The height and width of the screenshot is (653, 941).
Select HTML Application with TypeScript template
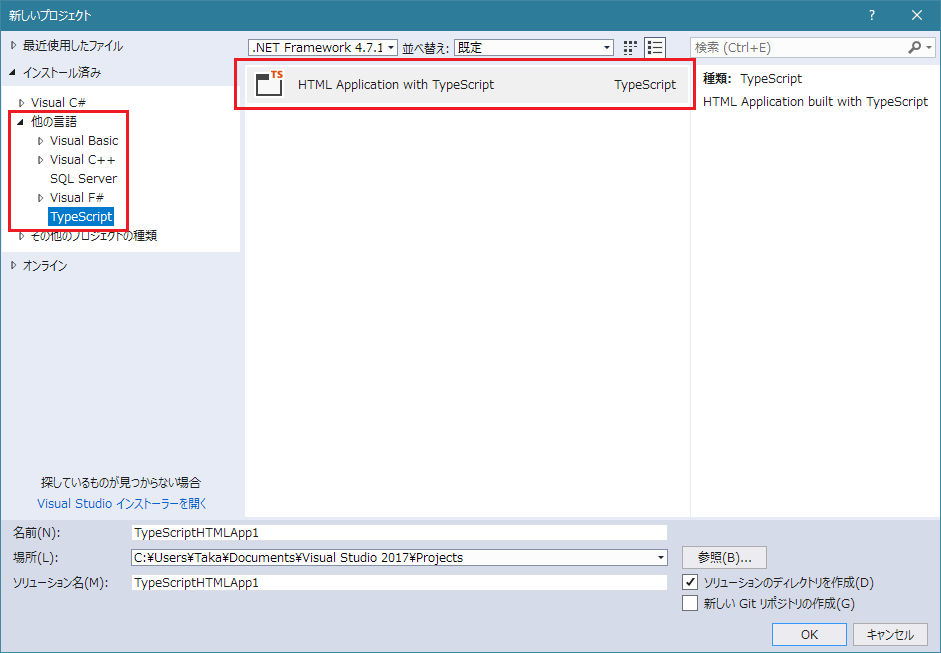[x=467, y=84]
